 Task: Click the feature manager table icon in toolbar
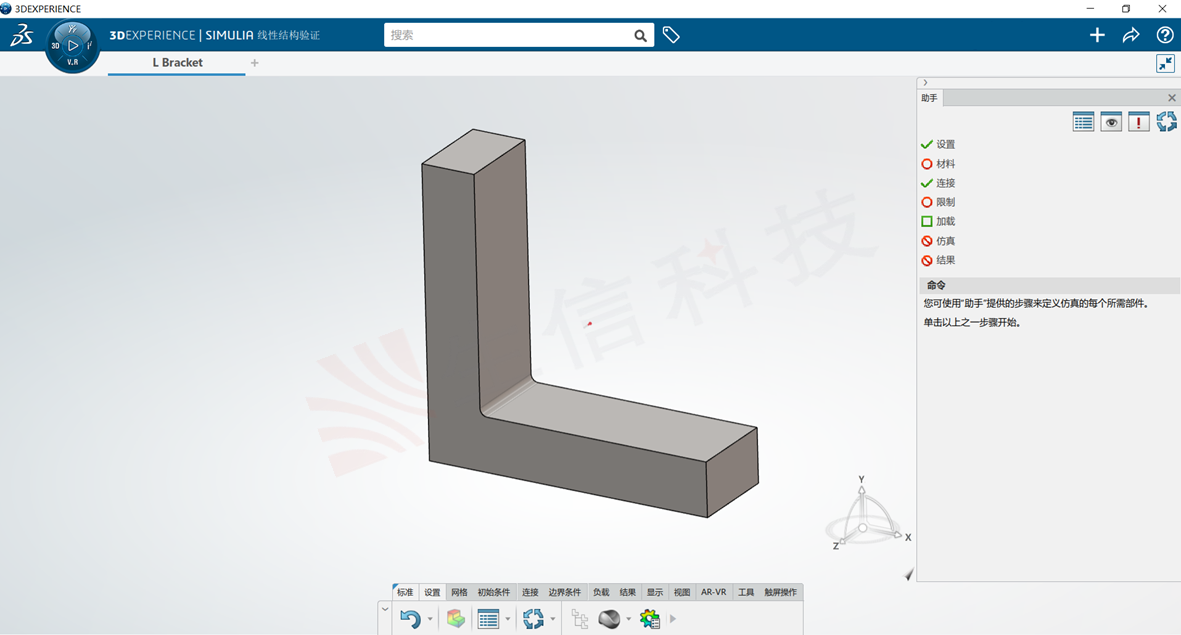(488, 619)
